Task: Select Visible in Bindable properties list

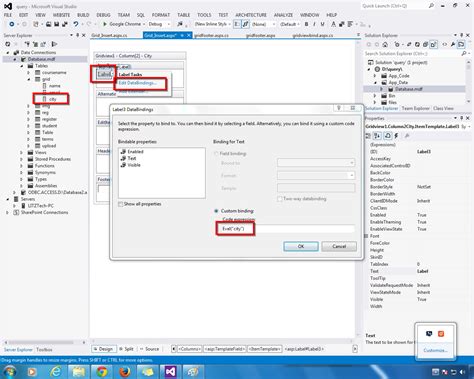Action: coord(134,165)
